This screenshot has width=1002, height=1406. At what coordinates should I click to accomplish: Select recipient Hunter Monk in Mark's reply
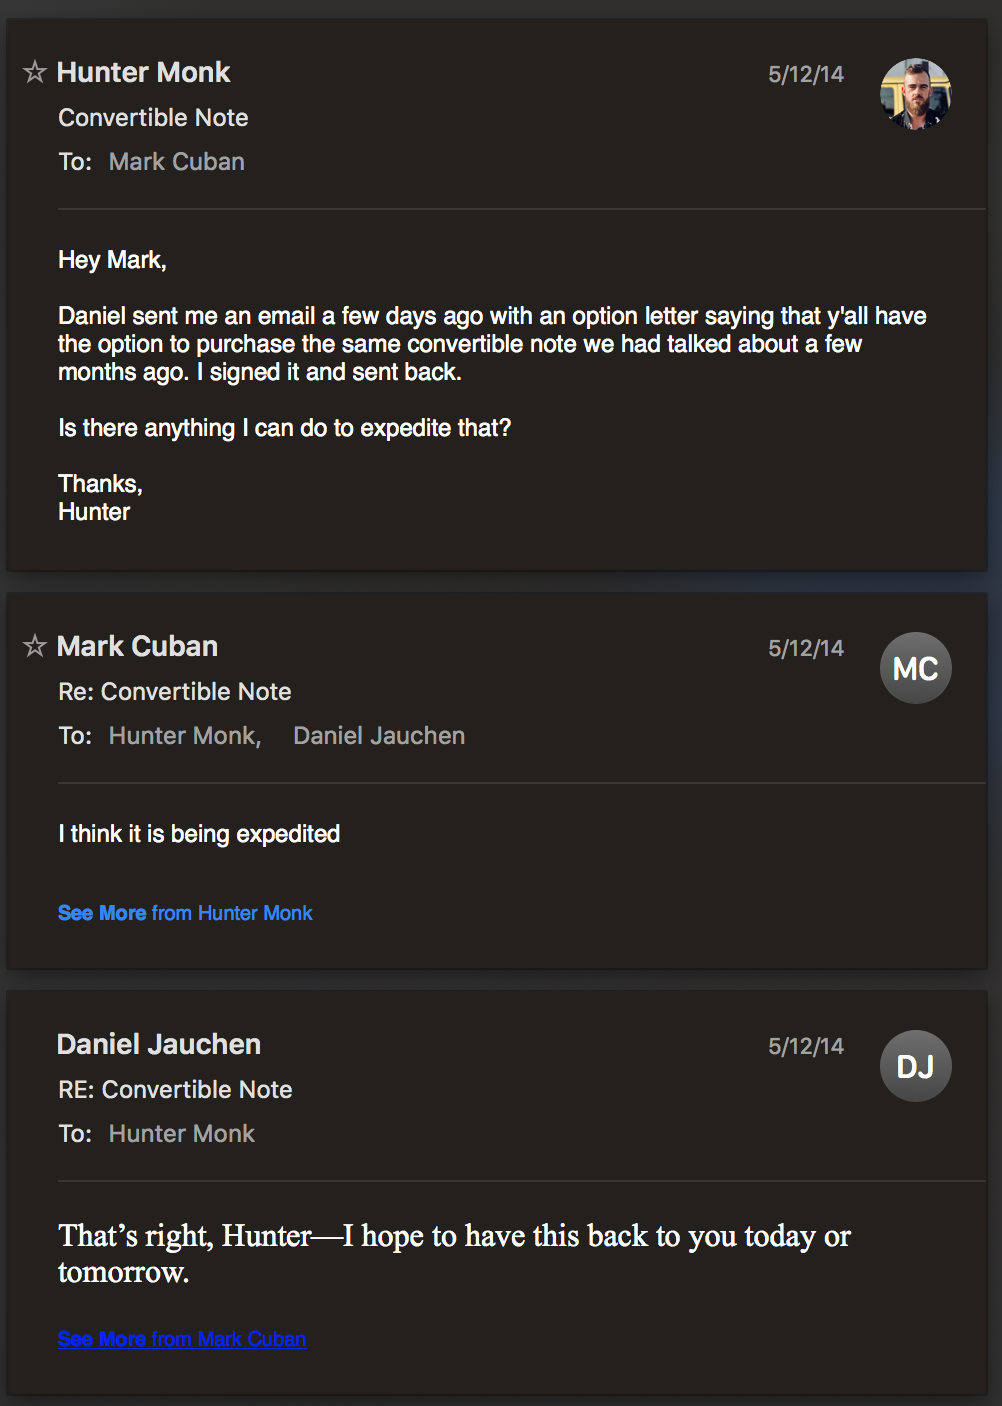[x=185, y=736]
